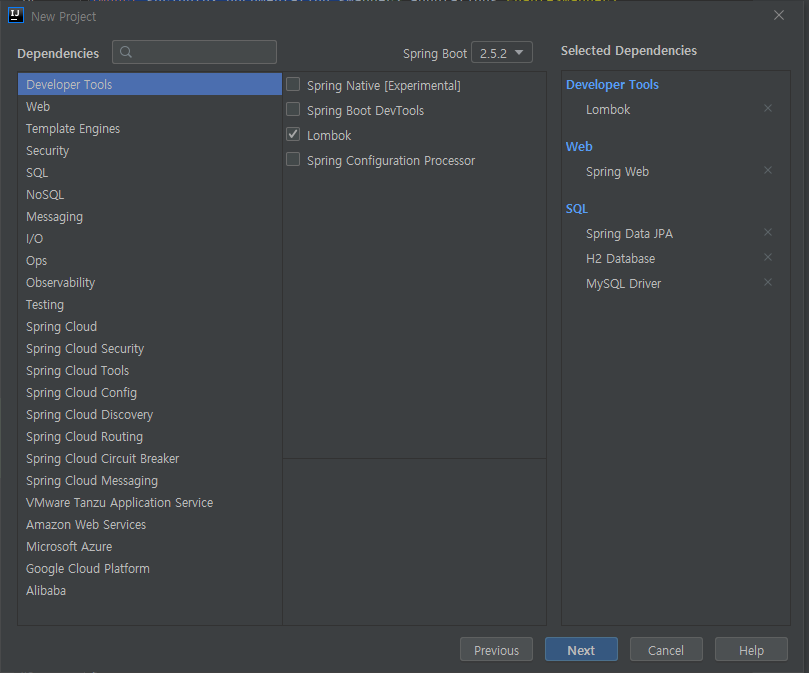This screenshot has width=809, height=673.
Task: Select VMware Tanzu Application Service category
Action: tap(150, 503)
